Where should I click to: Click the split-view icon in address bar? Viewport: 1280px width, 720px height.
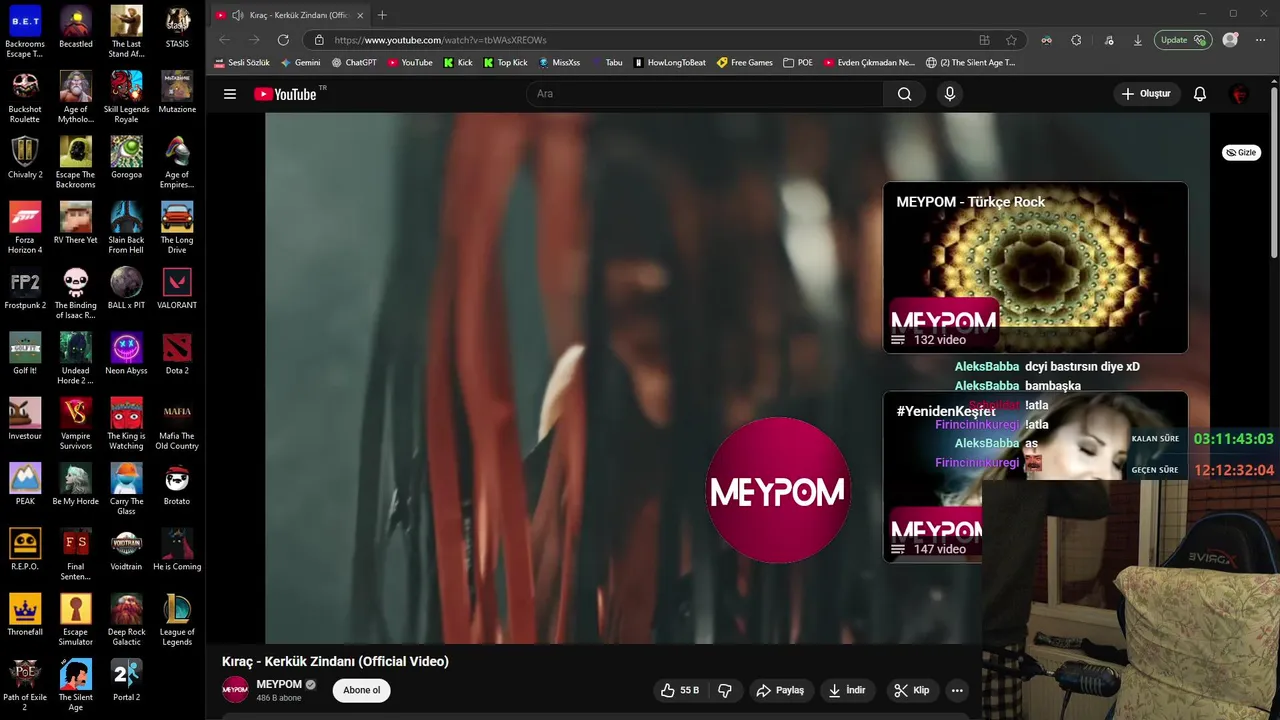pyautogui.click(x=984, y=40)
